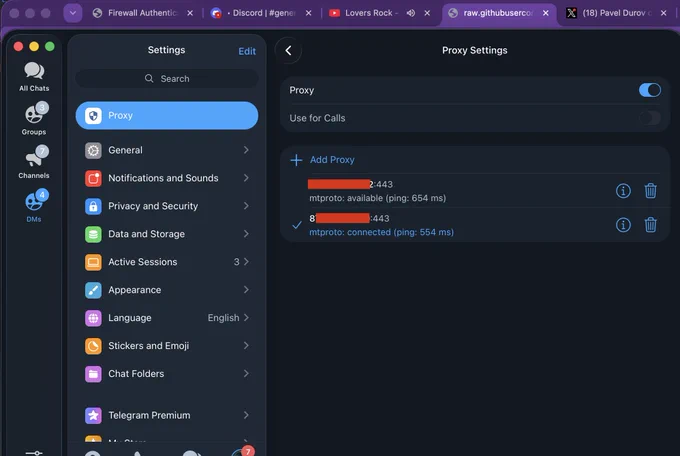Viewport: 680px width, 456px height.
Task: Click the red badge showing 7
Action: 248,451
